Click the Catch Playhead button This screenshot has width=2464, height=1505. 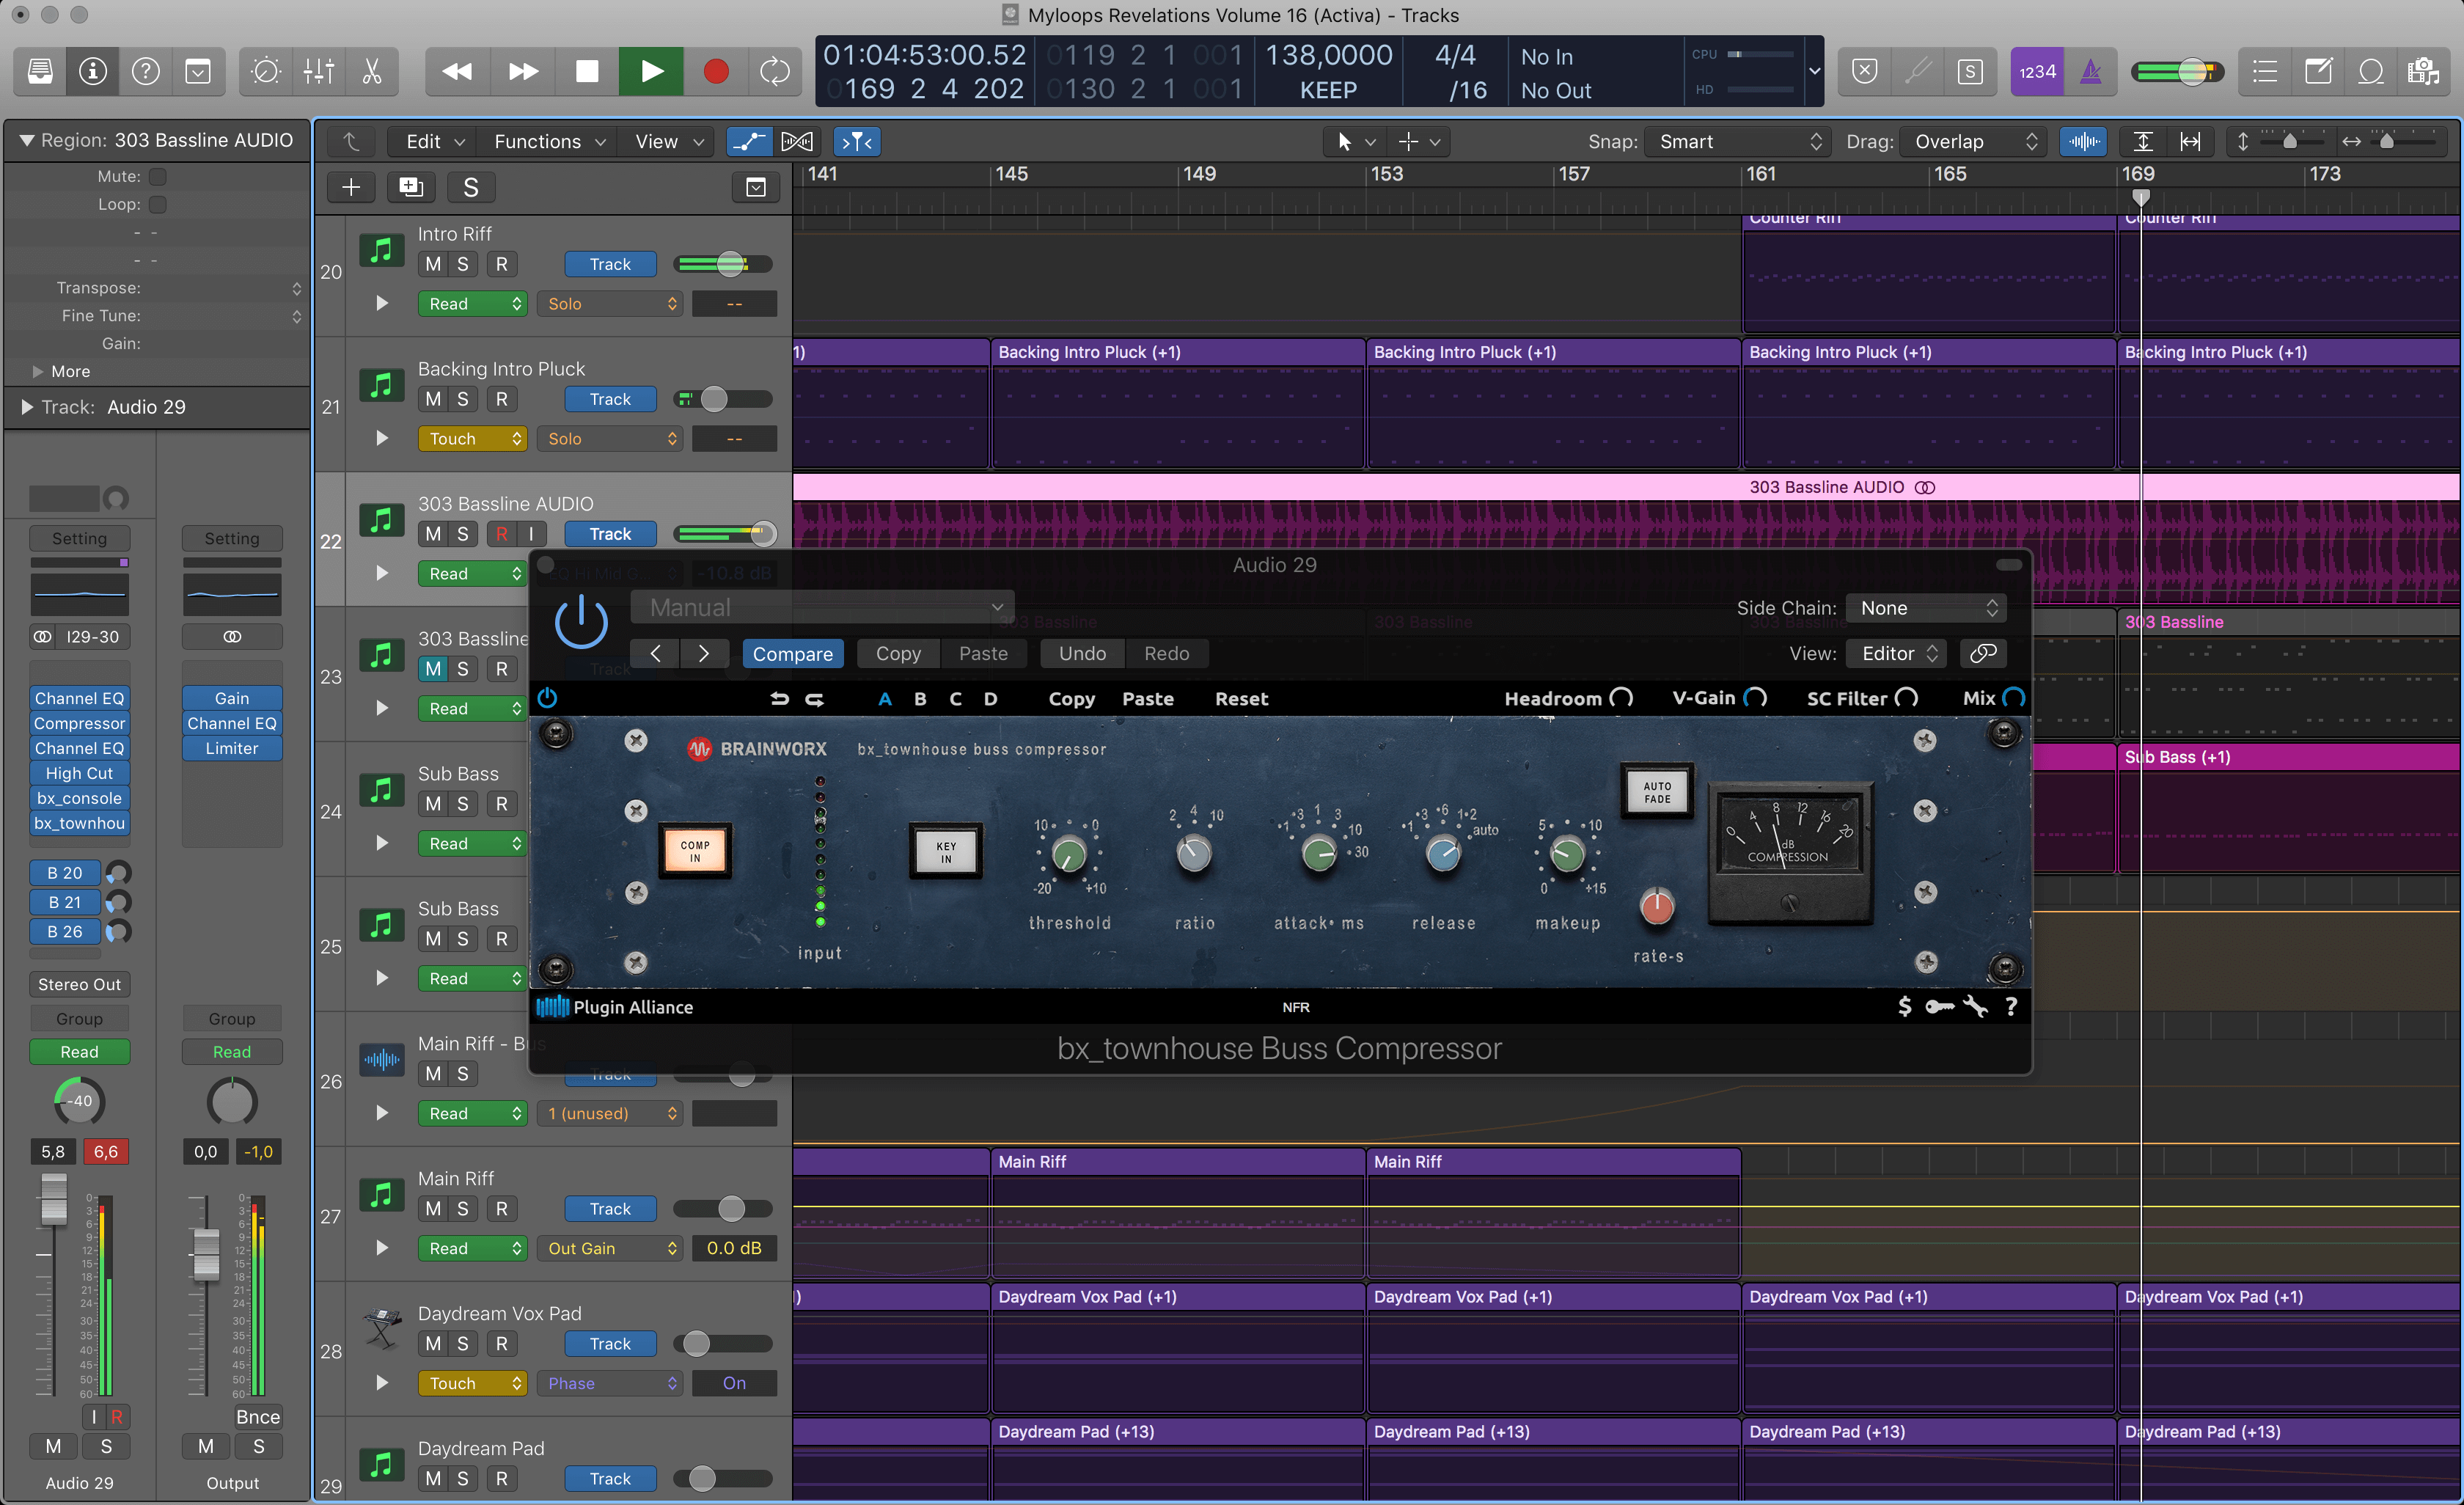click(857, 141)
